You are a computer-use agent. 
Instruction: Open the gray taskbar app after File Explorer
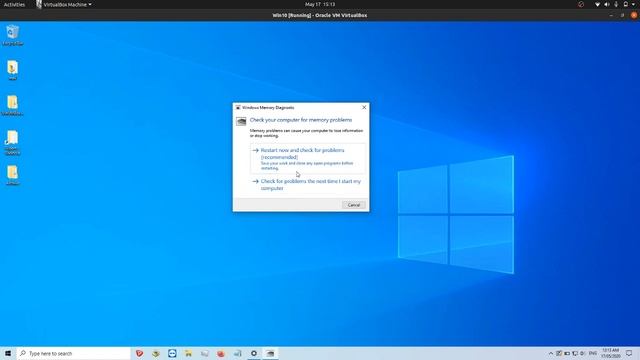tap(205, 353)
